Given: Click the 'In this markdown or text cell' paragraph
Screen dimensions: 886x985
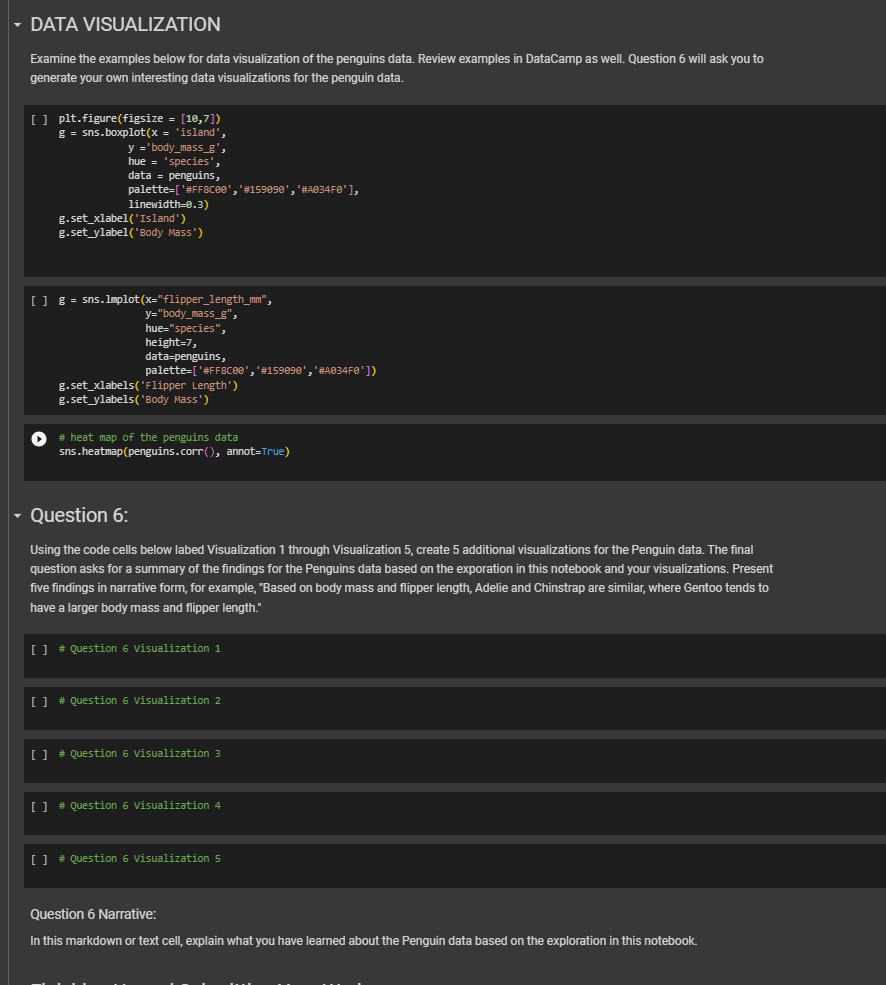Looking at the screenshot, I should 363,941.
